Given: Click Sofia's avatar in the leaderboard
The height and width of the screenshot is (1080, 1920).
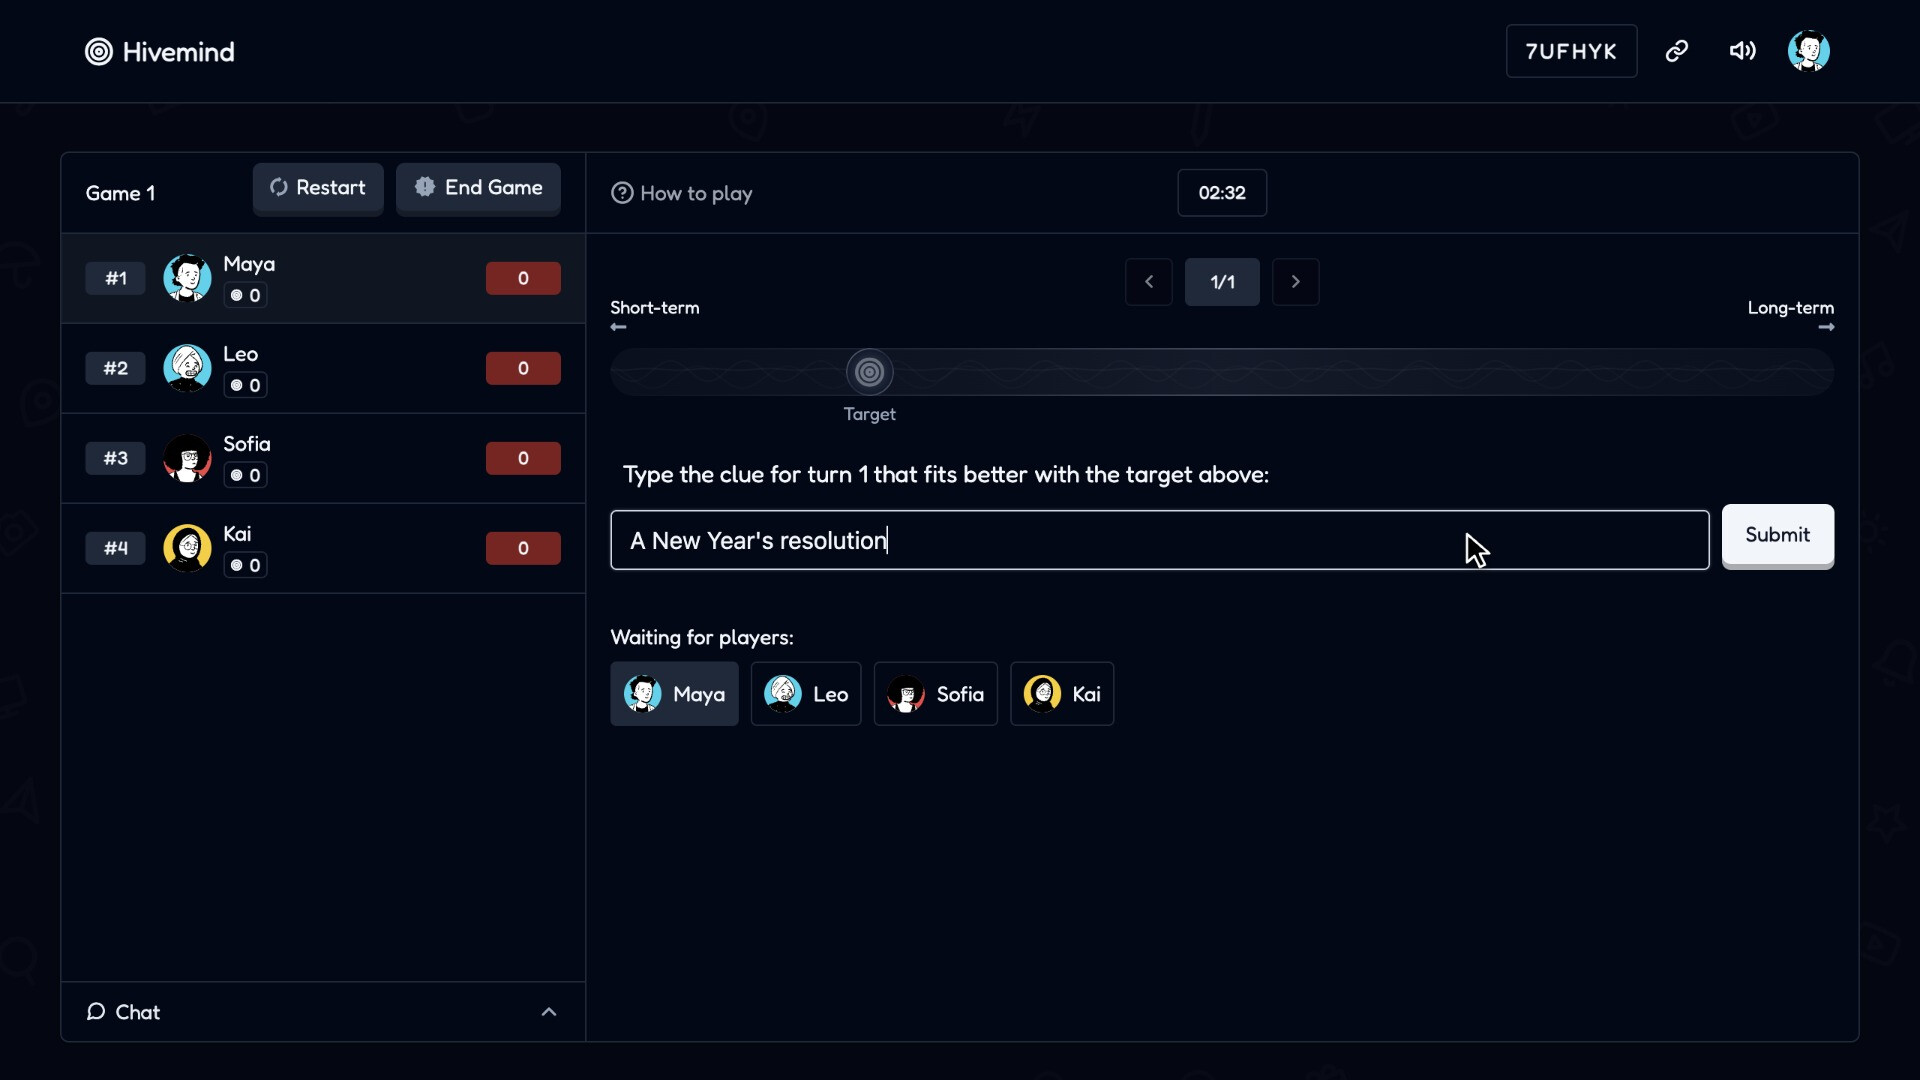Looking at the screenshot, I should click(x=187, y=458).
